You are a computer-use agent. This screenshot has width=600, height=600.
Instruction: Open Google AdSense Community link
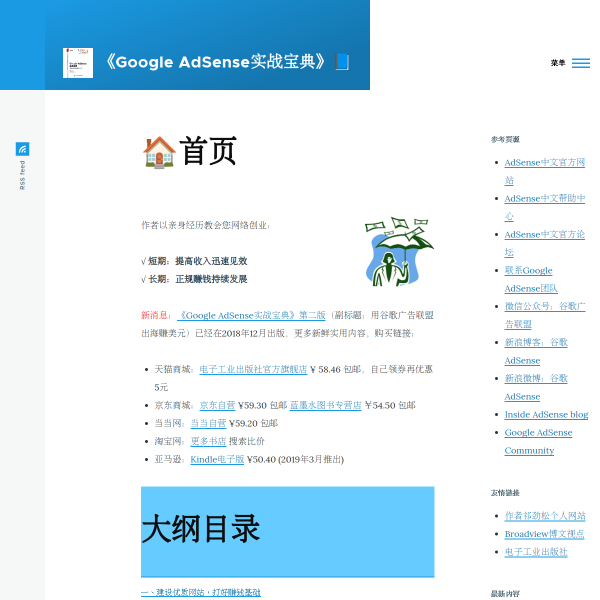tap(538, 441)
